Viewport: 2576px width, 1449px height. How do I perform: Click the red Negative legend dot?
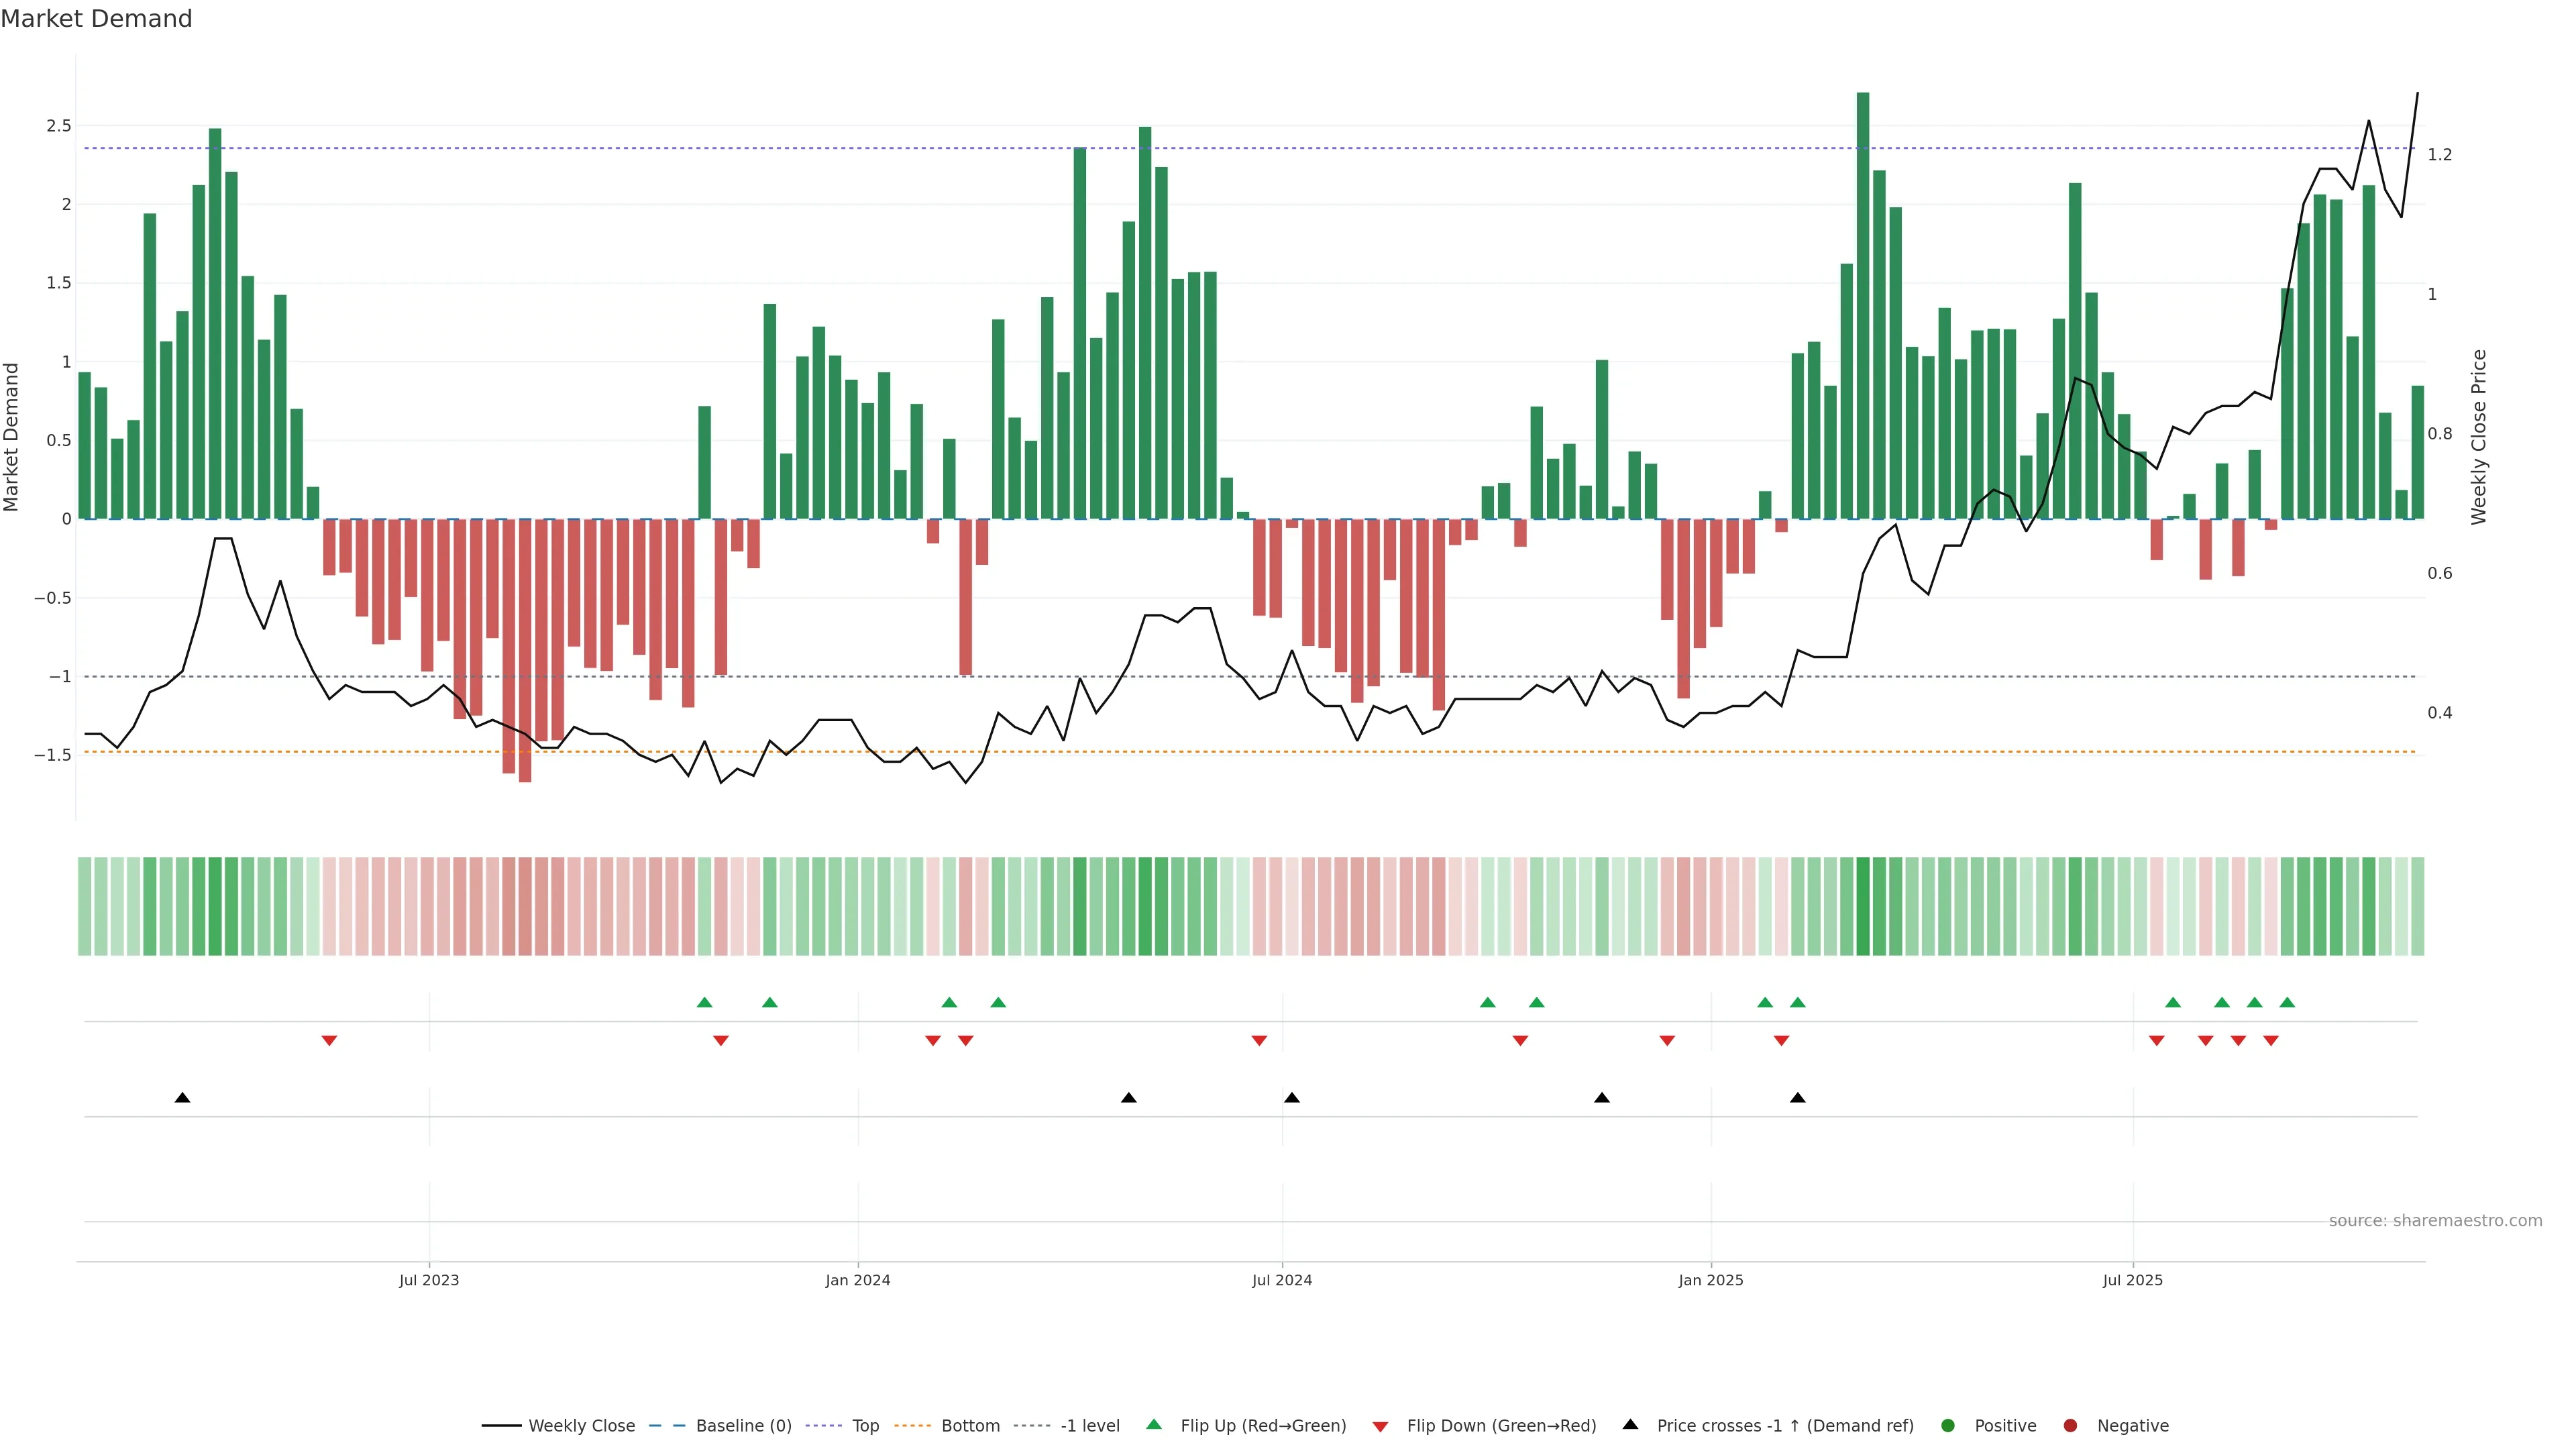tap(2070, 1425)
